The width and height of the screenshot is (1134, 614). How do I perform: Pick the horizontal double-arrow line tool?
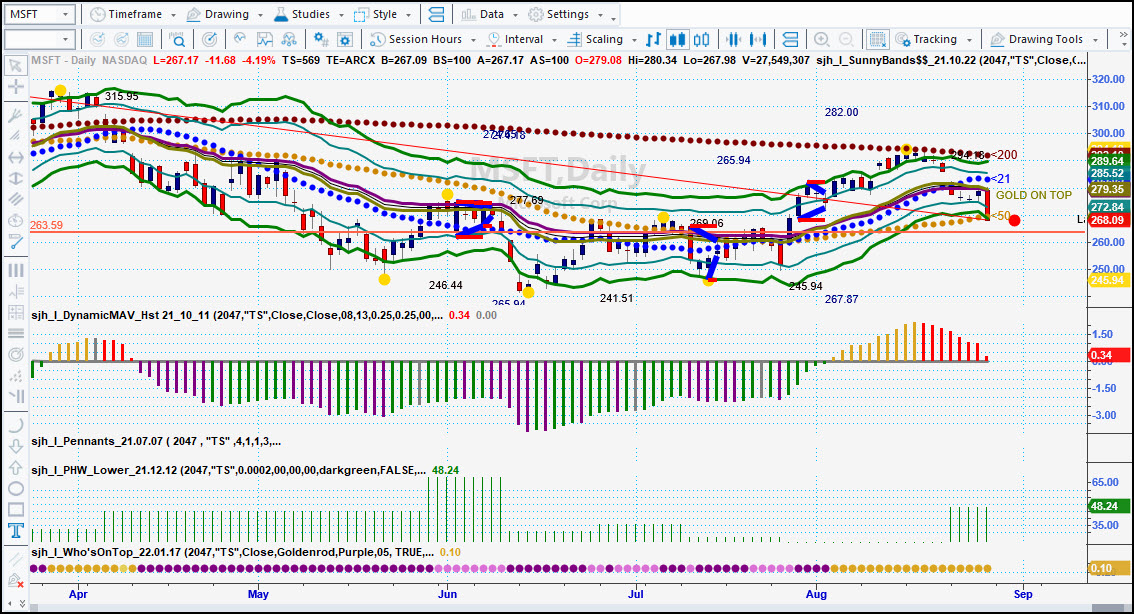pos(14,157)
